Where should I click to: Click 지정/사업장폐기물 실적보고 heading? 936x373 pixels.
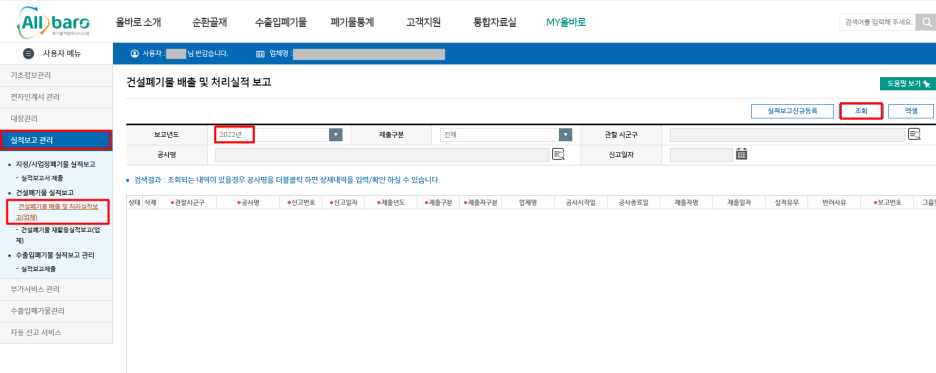[x=55, y=164]
